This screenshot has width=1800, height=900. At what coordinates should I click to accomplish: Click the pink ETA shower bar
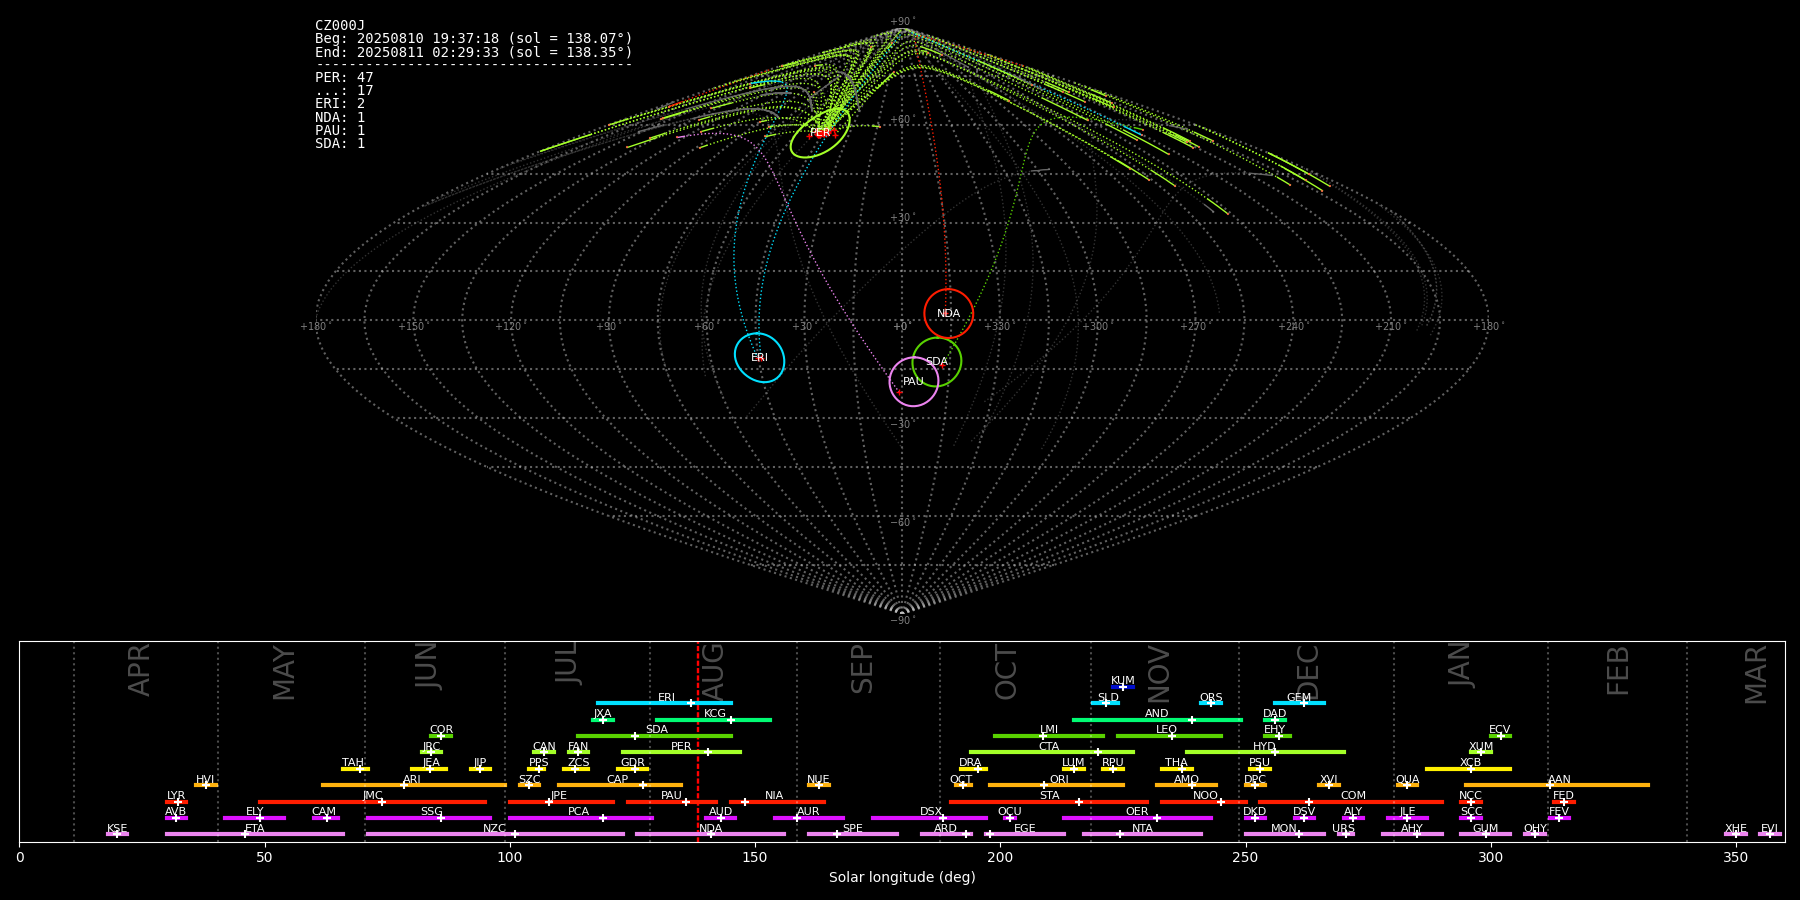click(254, 834)
